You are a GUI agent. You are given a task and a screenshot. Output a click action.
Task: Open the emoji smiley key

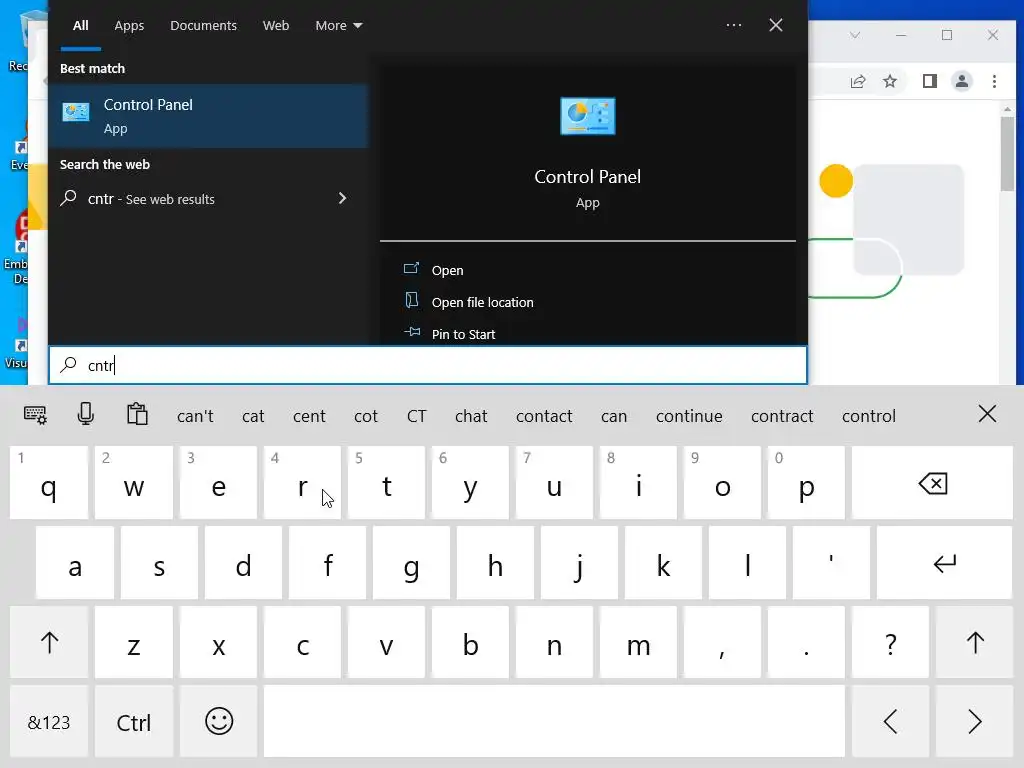point(219,722)
